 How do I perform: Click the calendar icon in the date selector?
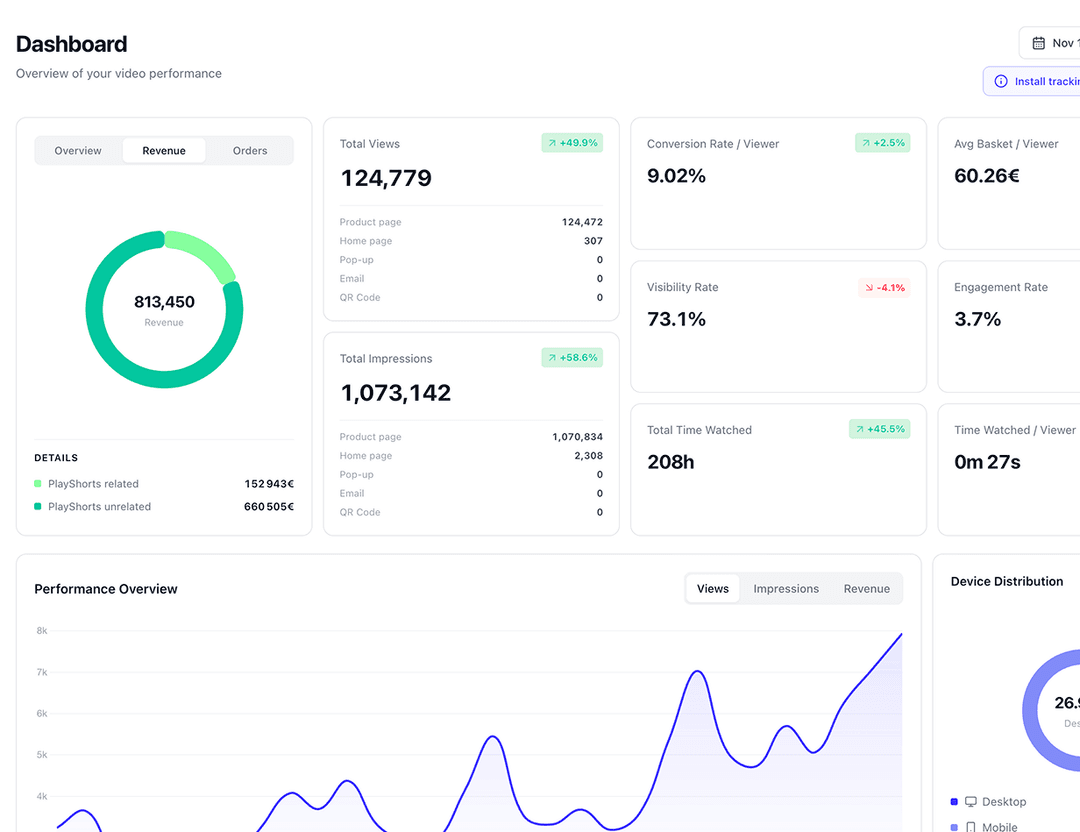pyautogui.click(x=1041, y=42)
